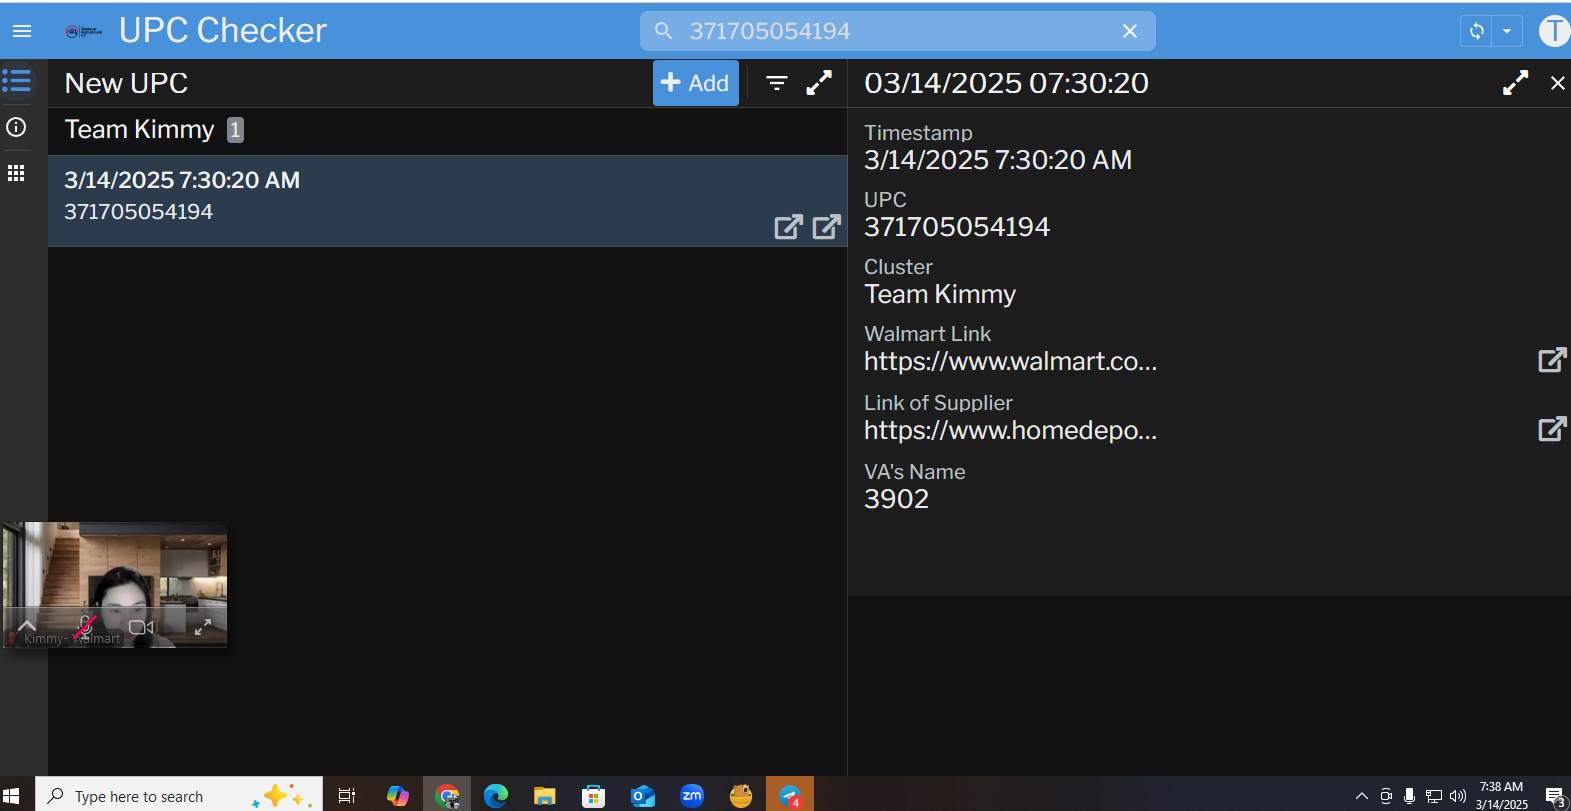Open second external link in UPC row

827,227
